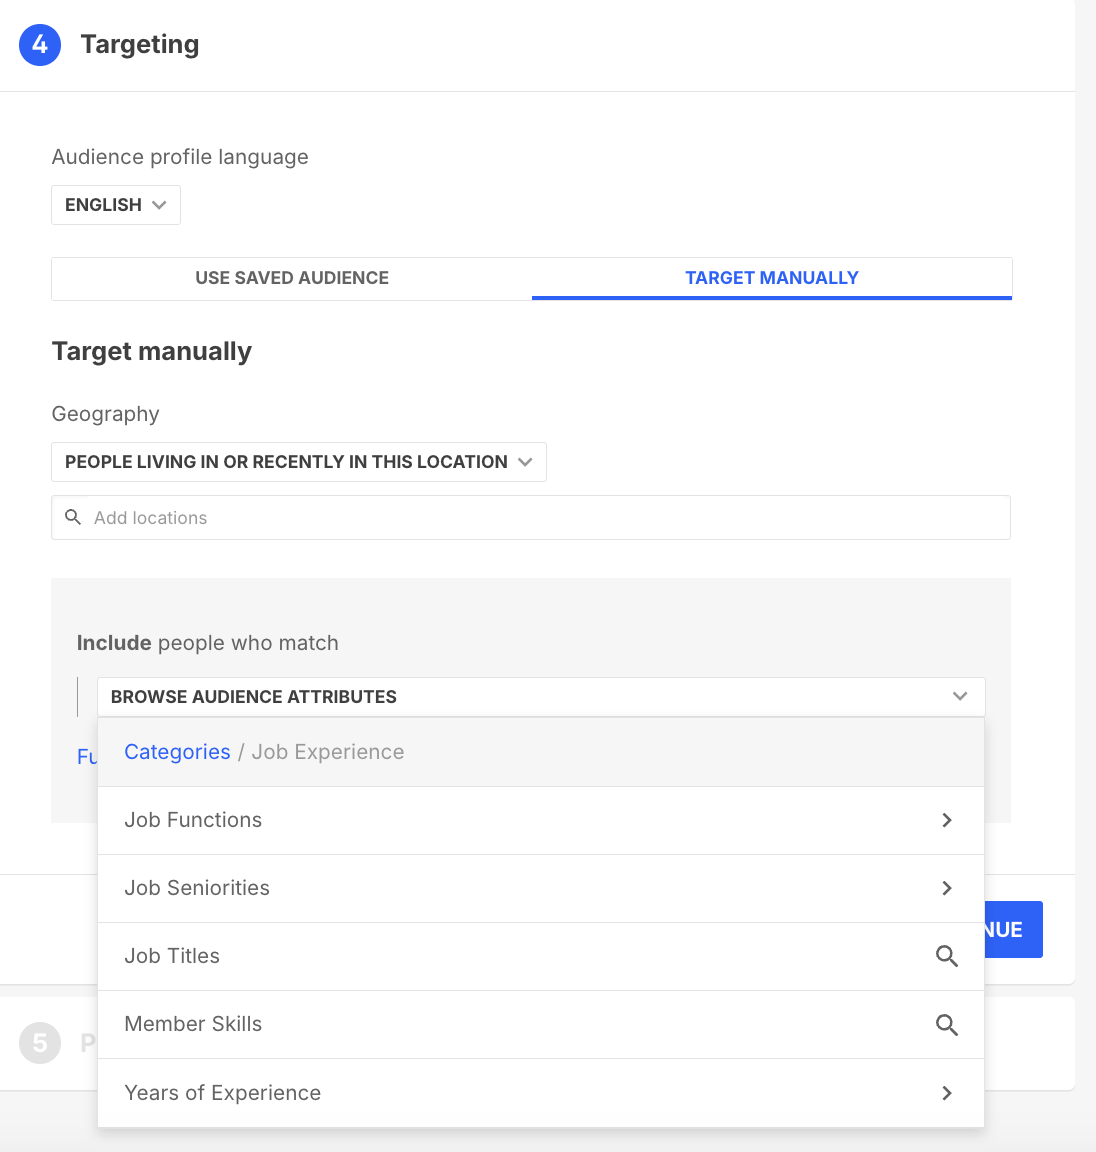Click into the Add locations field

pyautogui.click(x=531, y=517)
